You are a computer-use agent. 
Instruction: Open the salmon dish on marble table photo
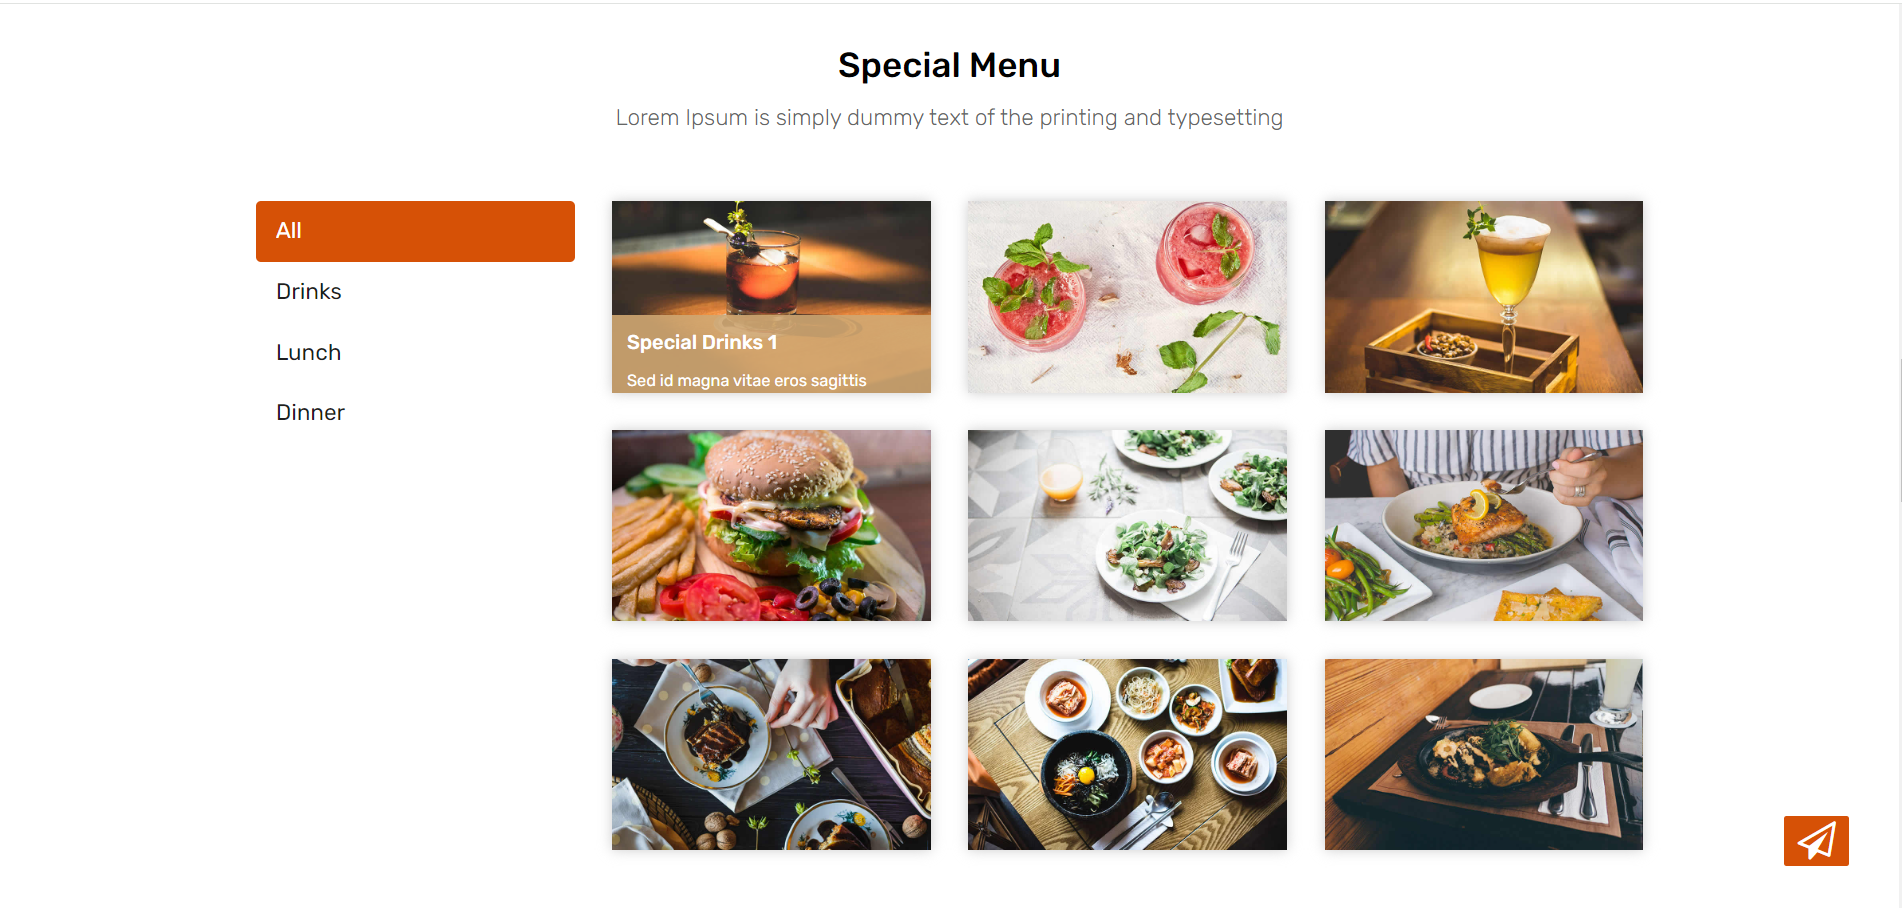click(1484, 526)
